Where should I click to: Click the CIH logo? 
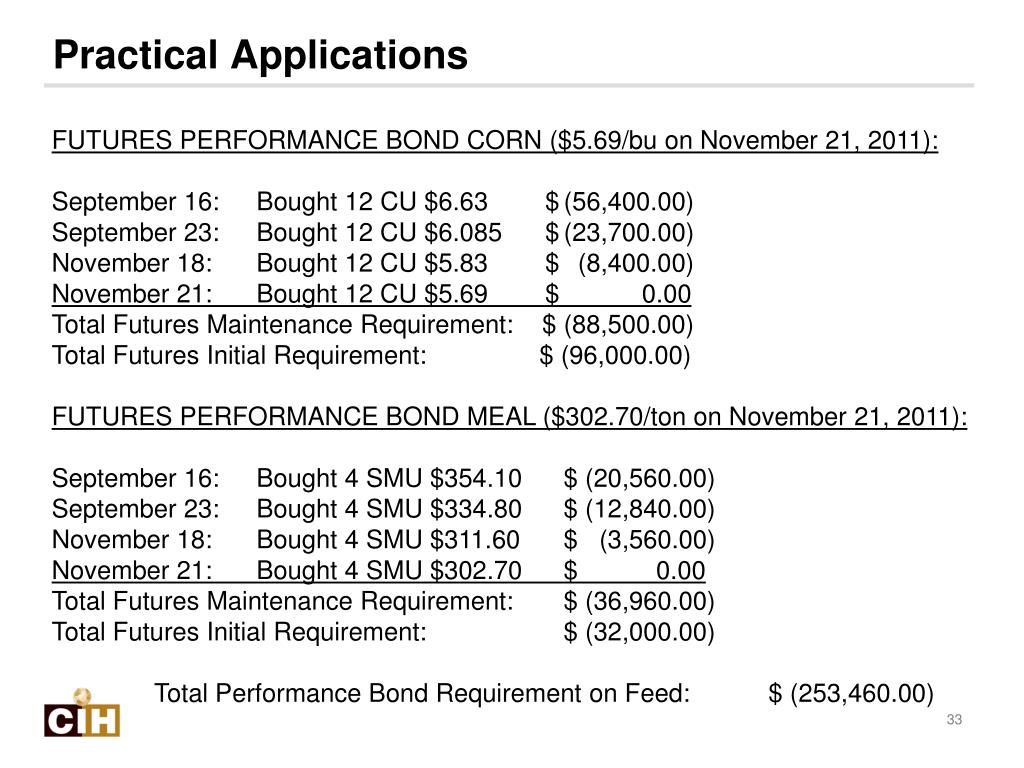pos(82,715)
